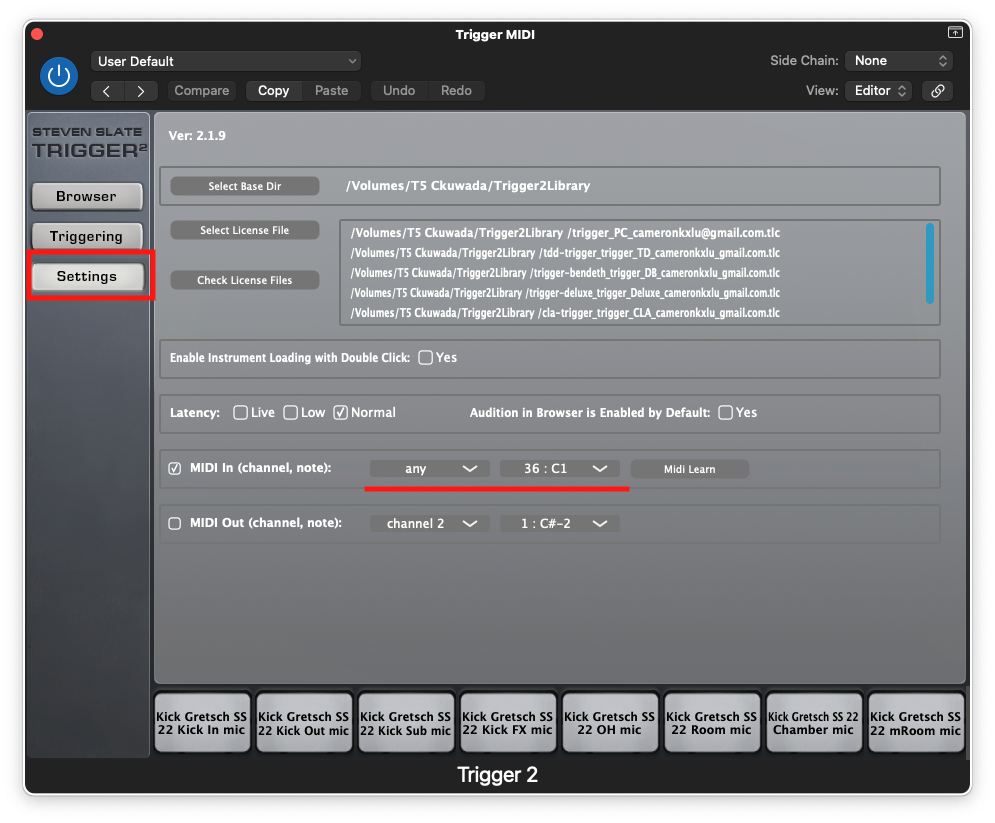Switch to the Browser panel
995x823 pixels.
coord(87,196)
